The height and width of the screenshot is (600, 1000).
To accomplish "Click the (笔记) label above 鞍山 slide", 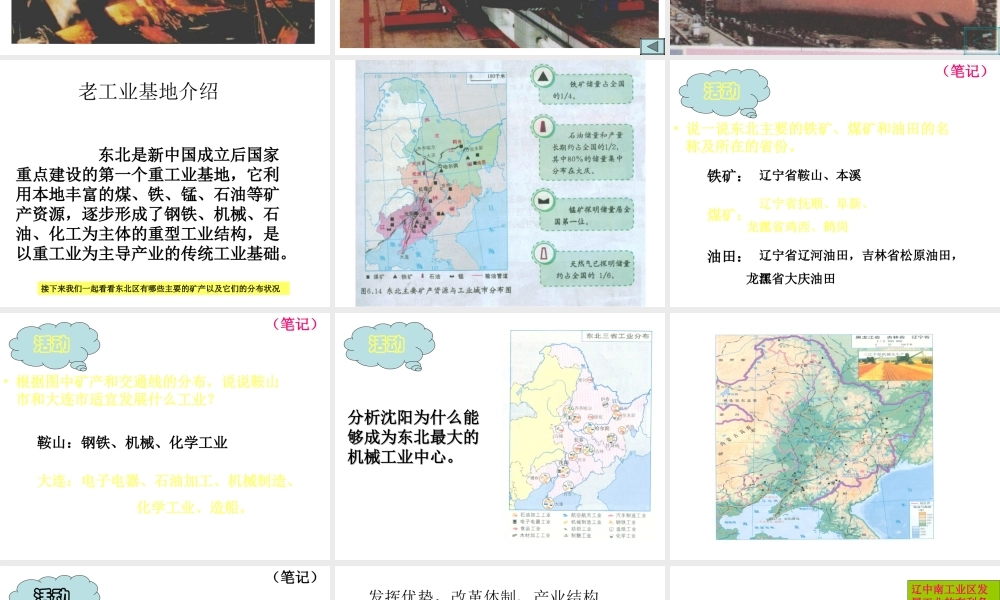I will pos(295,324).
